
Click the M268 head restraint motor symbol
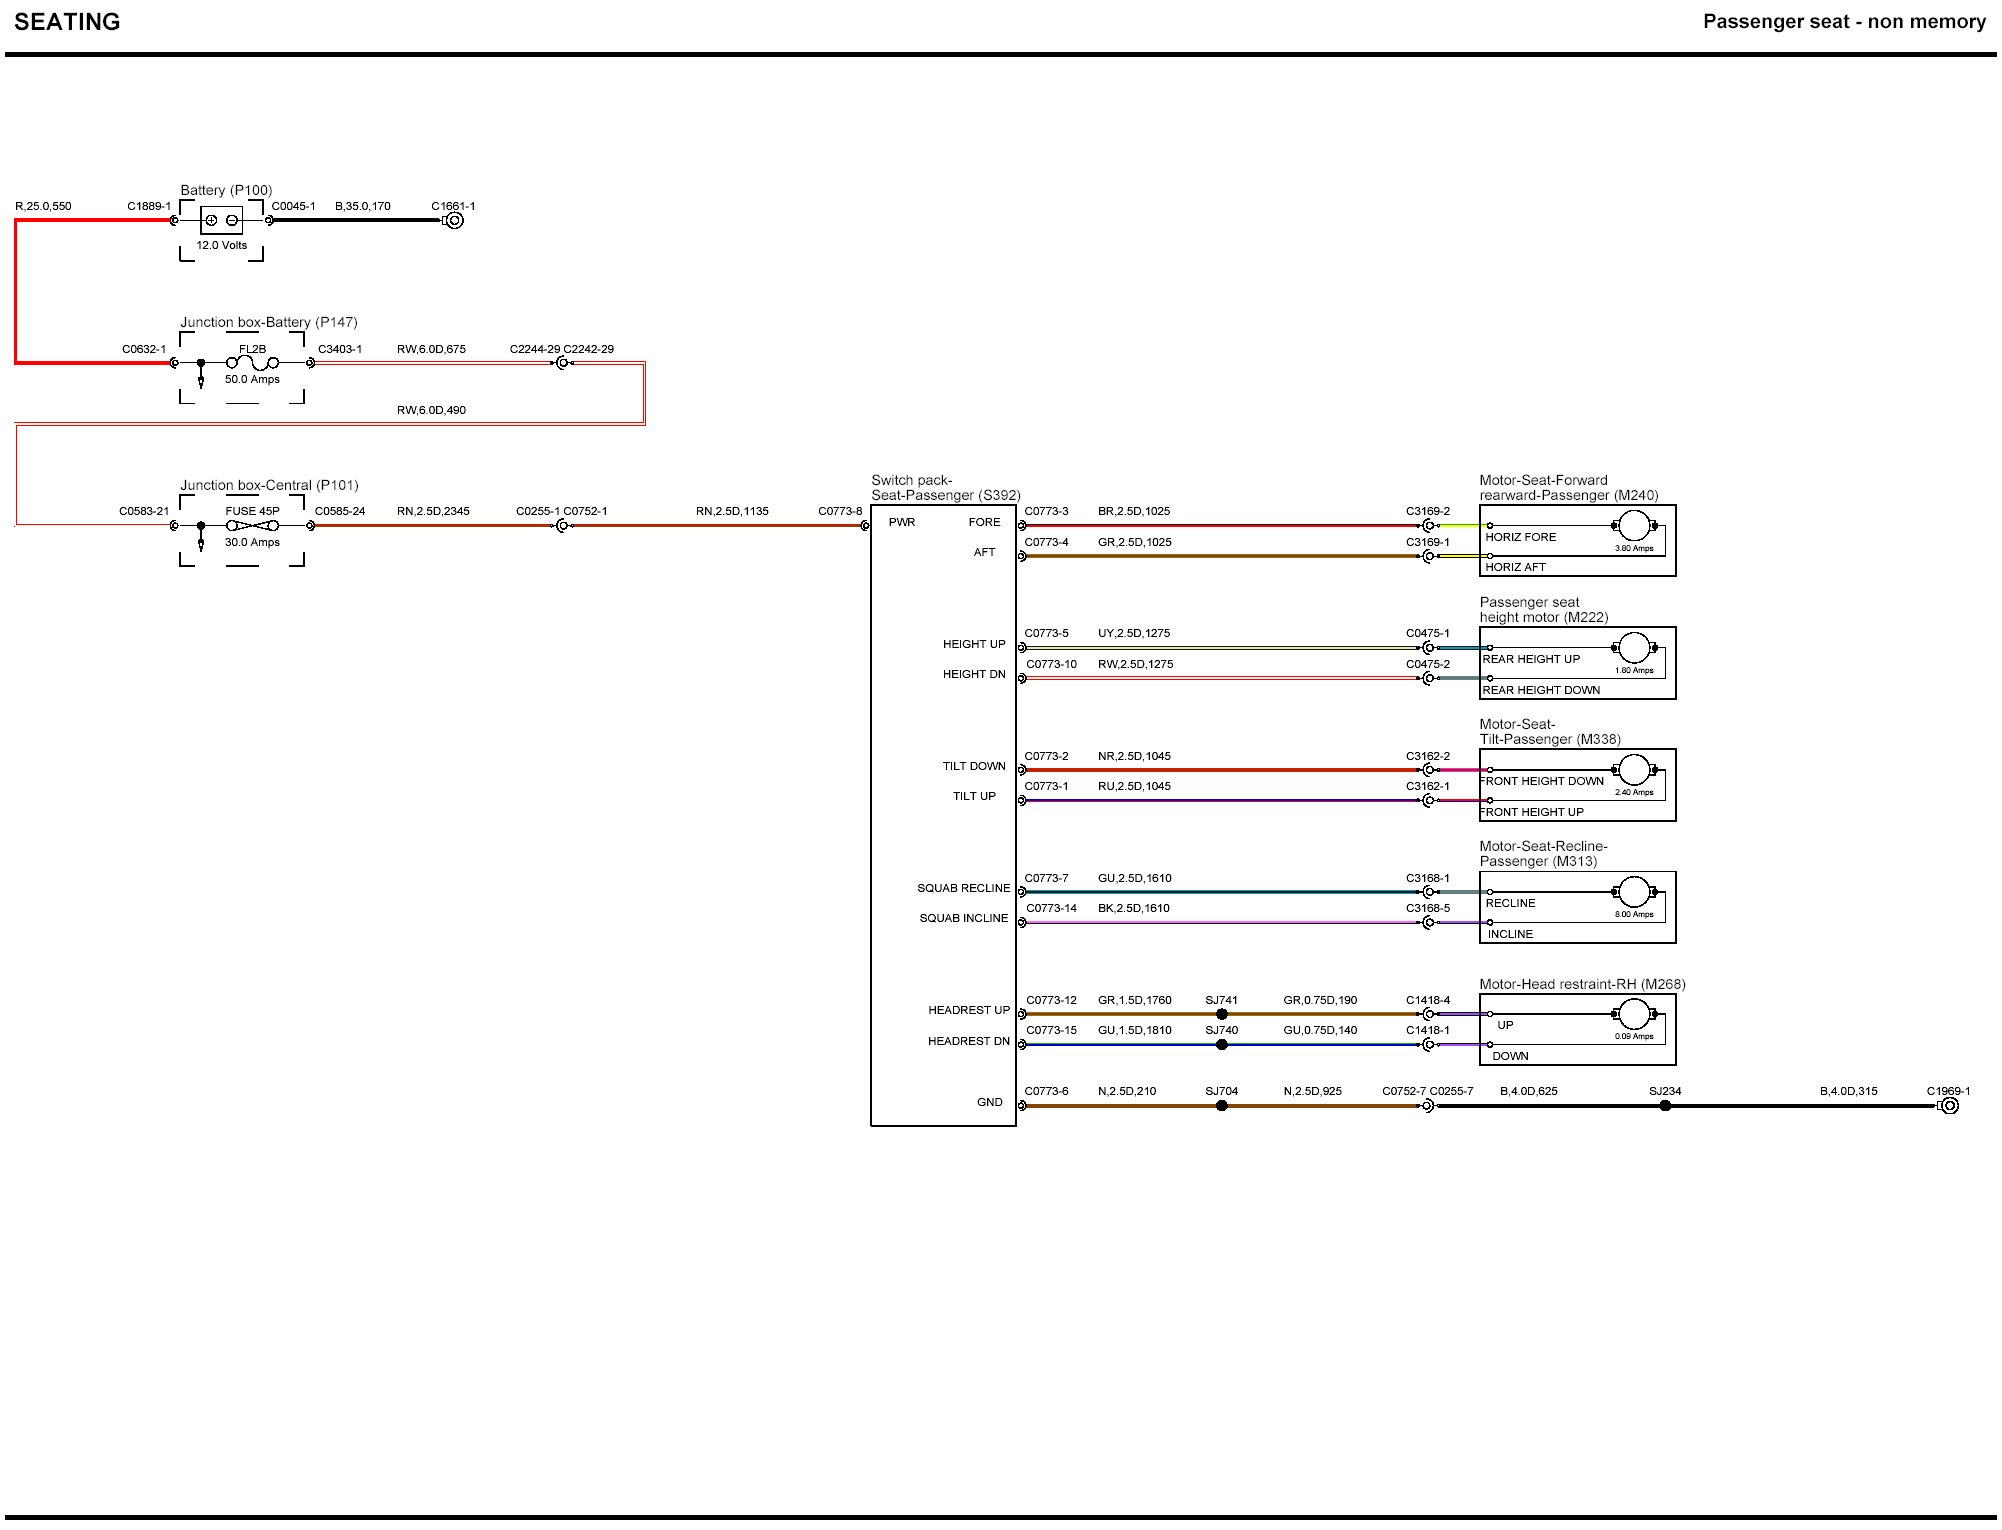tap(1633, 1014)
